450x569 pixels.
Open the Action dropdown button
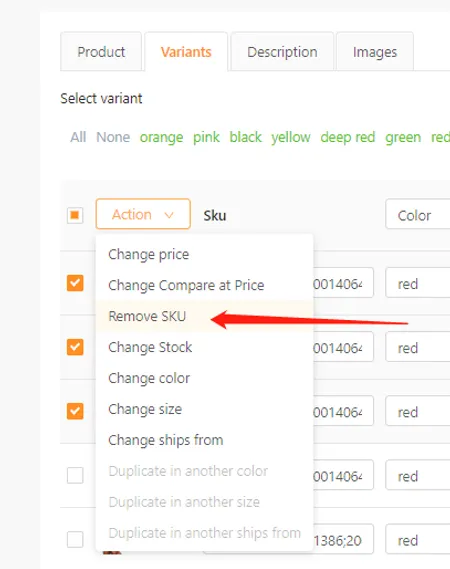pyautogui.click(x=143, y=214)
